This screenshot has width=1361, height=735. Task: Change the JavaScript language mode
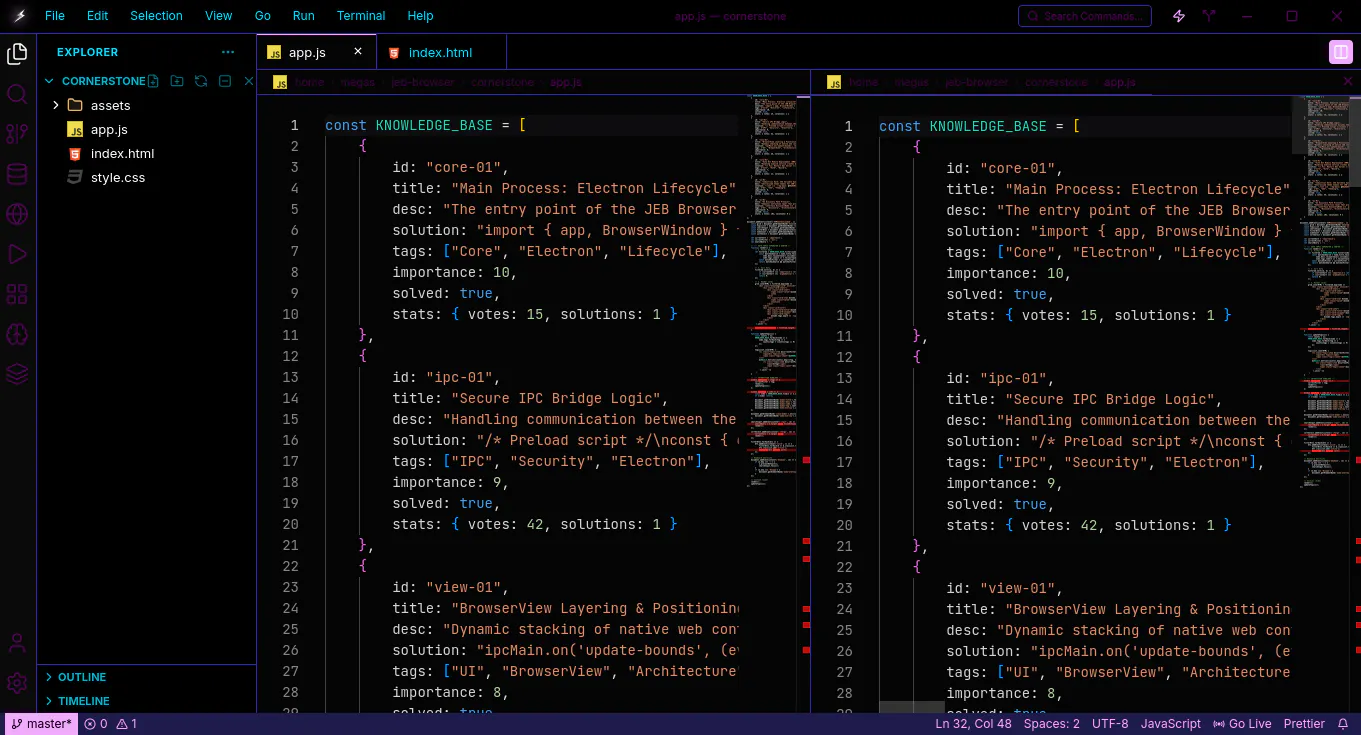pos(1171,724)
